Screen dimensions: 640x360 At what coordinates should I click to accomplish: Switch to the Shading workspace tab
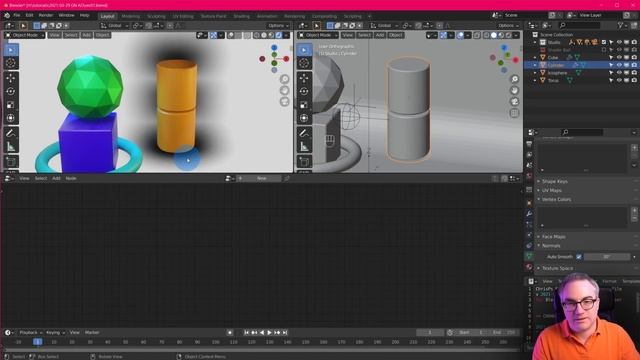pos(242,16)
